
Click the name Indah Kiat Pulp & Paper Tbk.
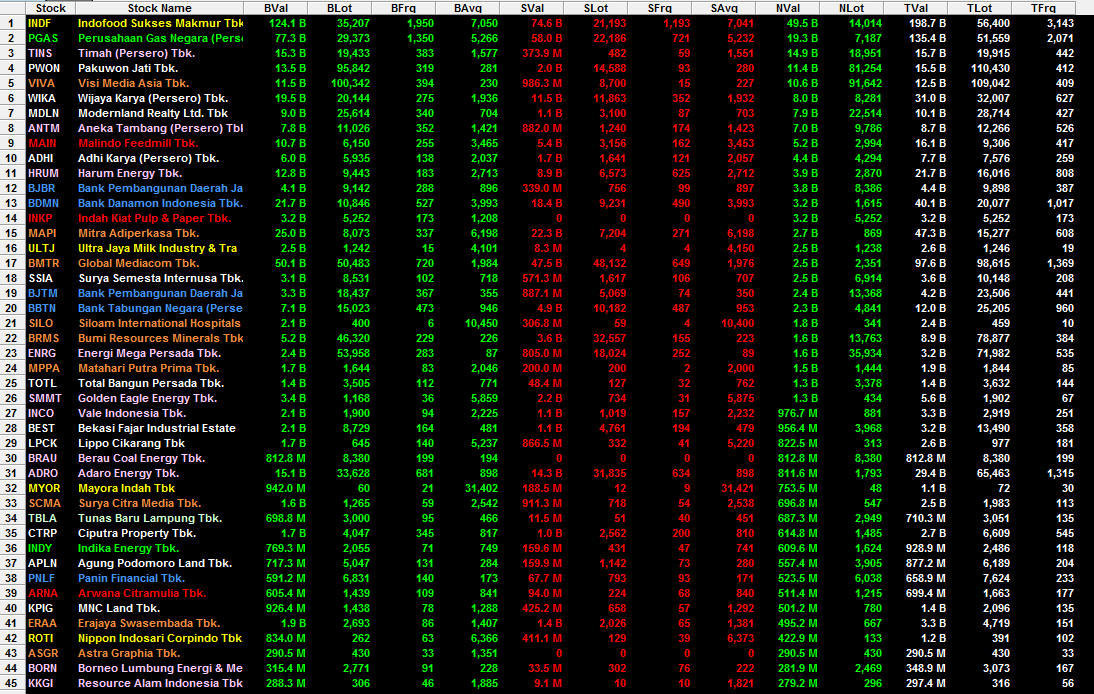(154, 218)
